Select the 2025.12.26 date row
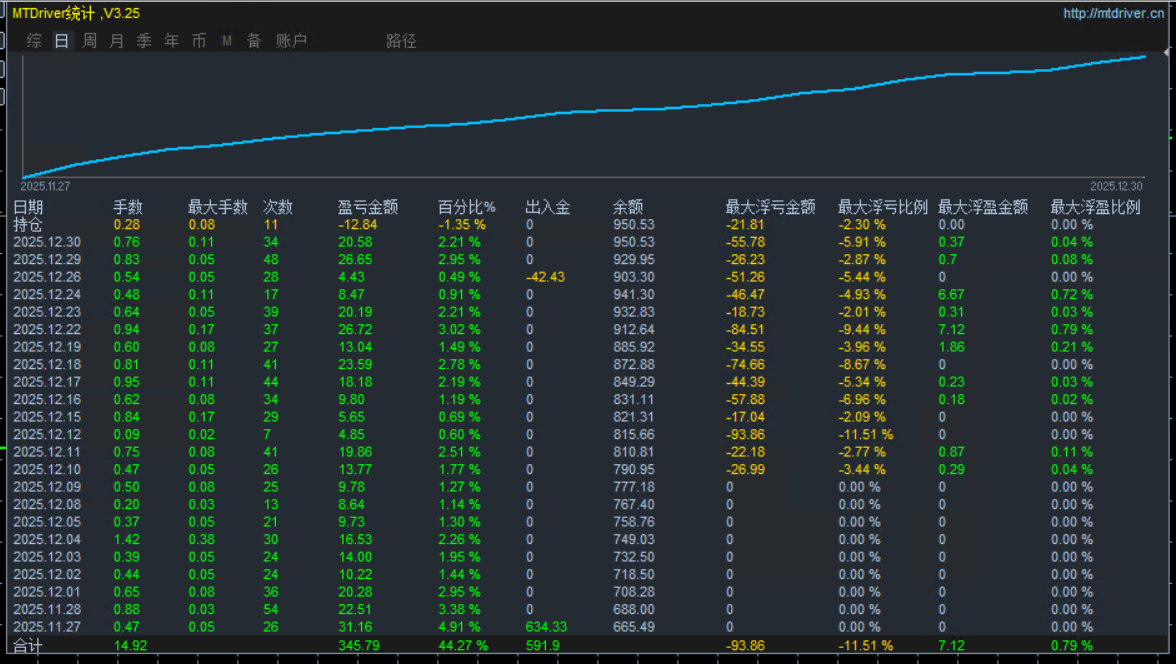Screen dimensions: 1176x664 coord(588,277)
